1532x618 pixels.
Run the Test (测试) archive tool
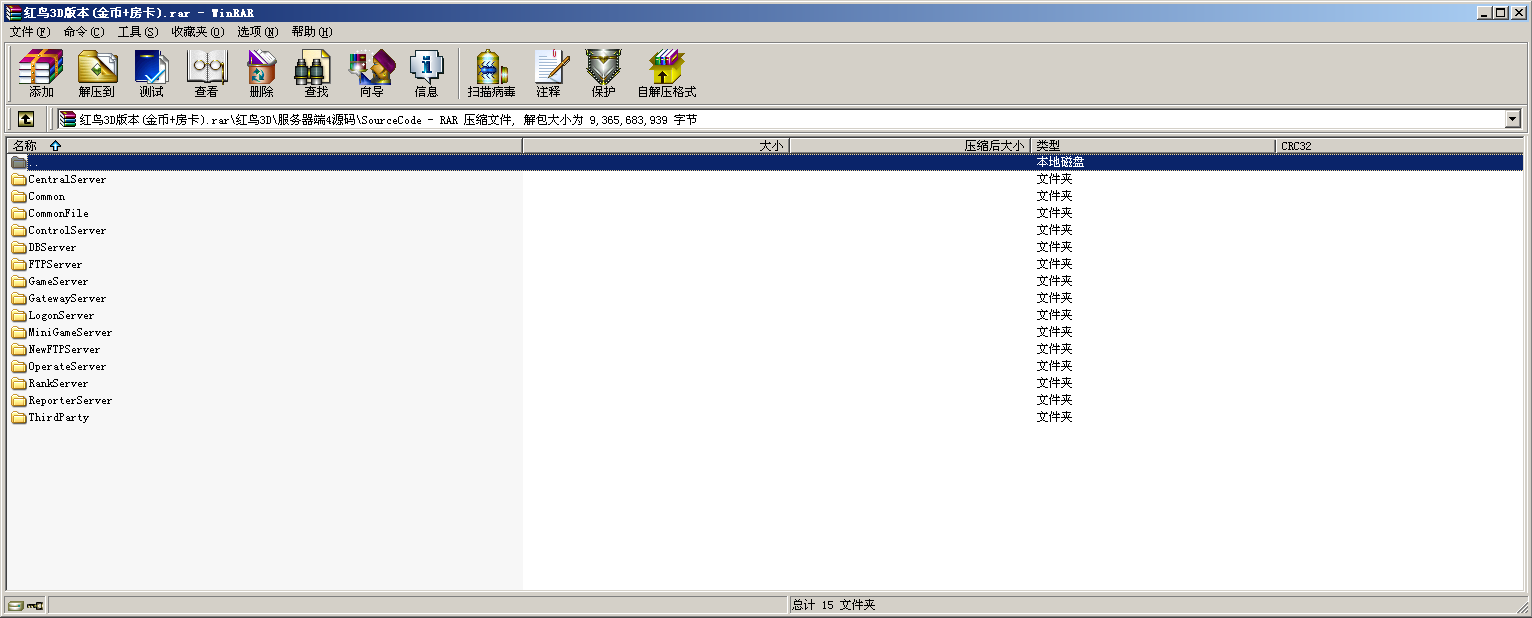click(x=151, y=74)
